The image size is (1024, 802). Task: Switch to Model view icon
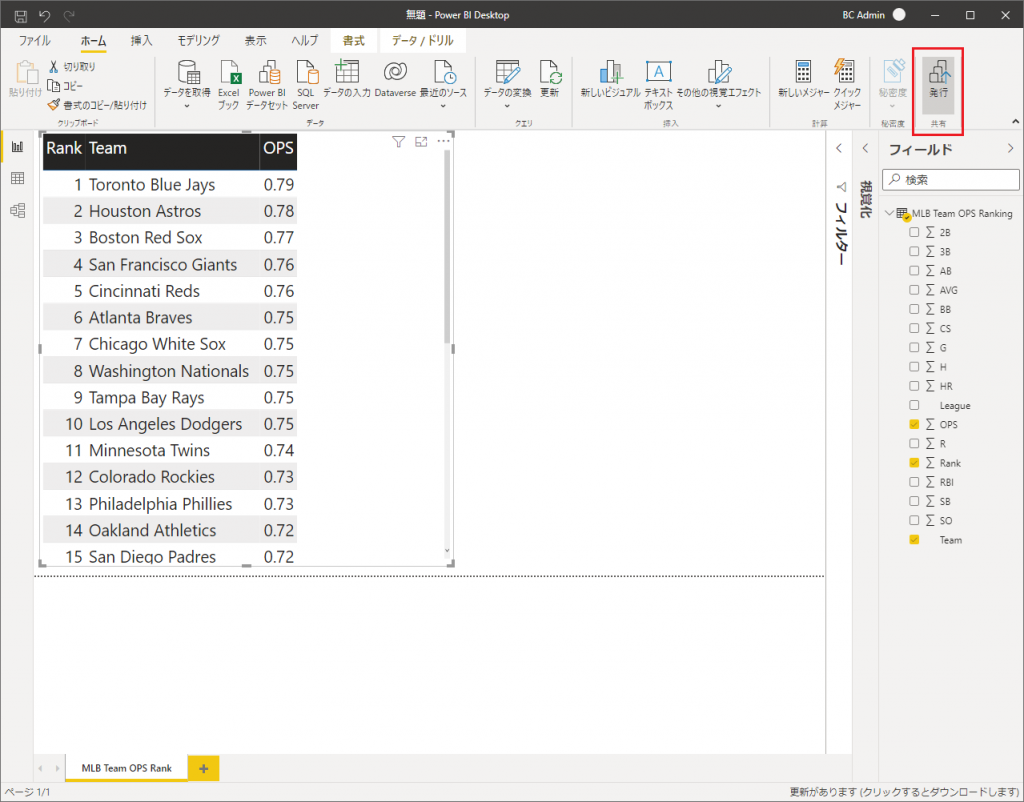(18, 210)
